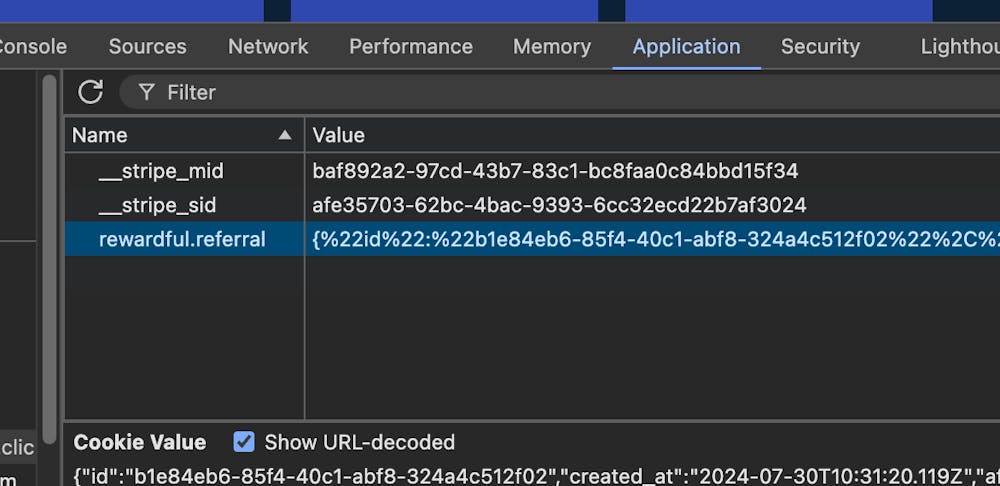Switch to the Lighthouse tab
Image resolution: width=1000 pixels, height=486 pixels.
click(x=959, y=46)
